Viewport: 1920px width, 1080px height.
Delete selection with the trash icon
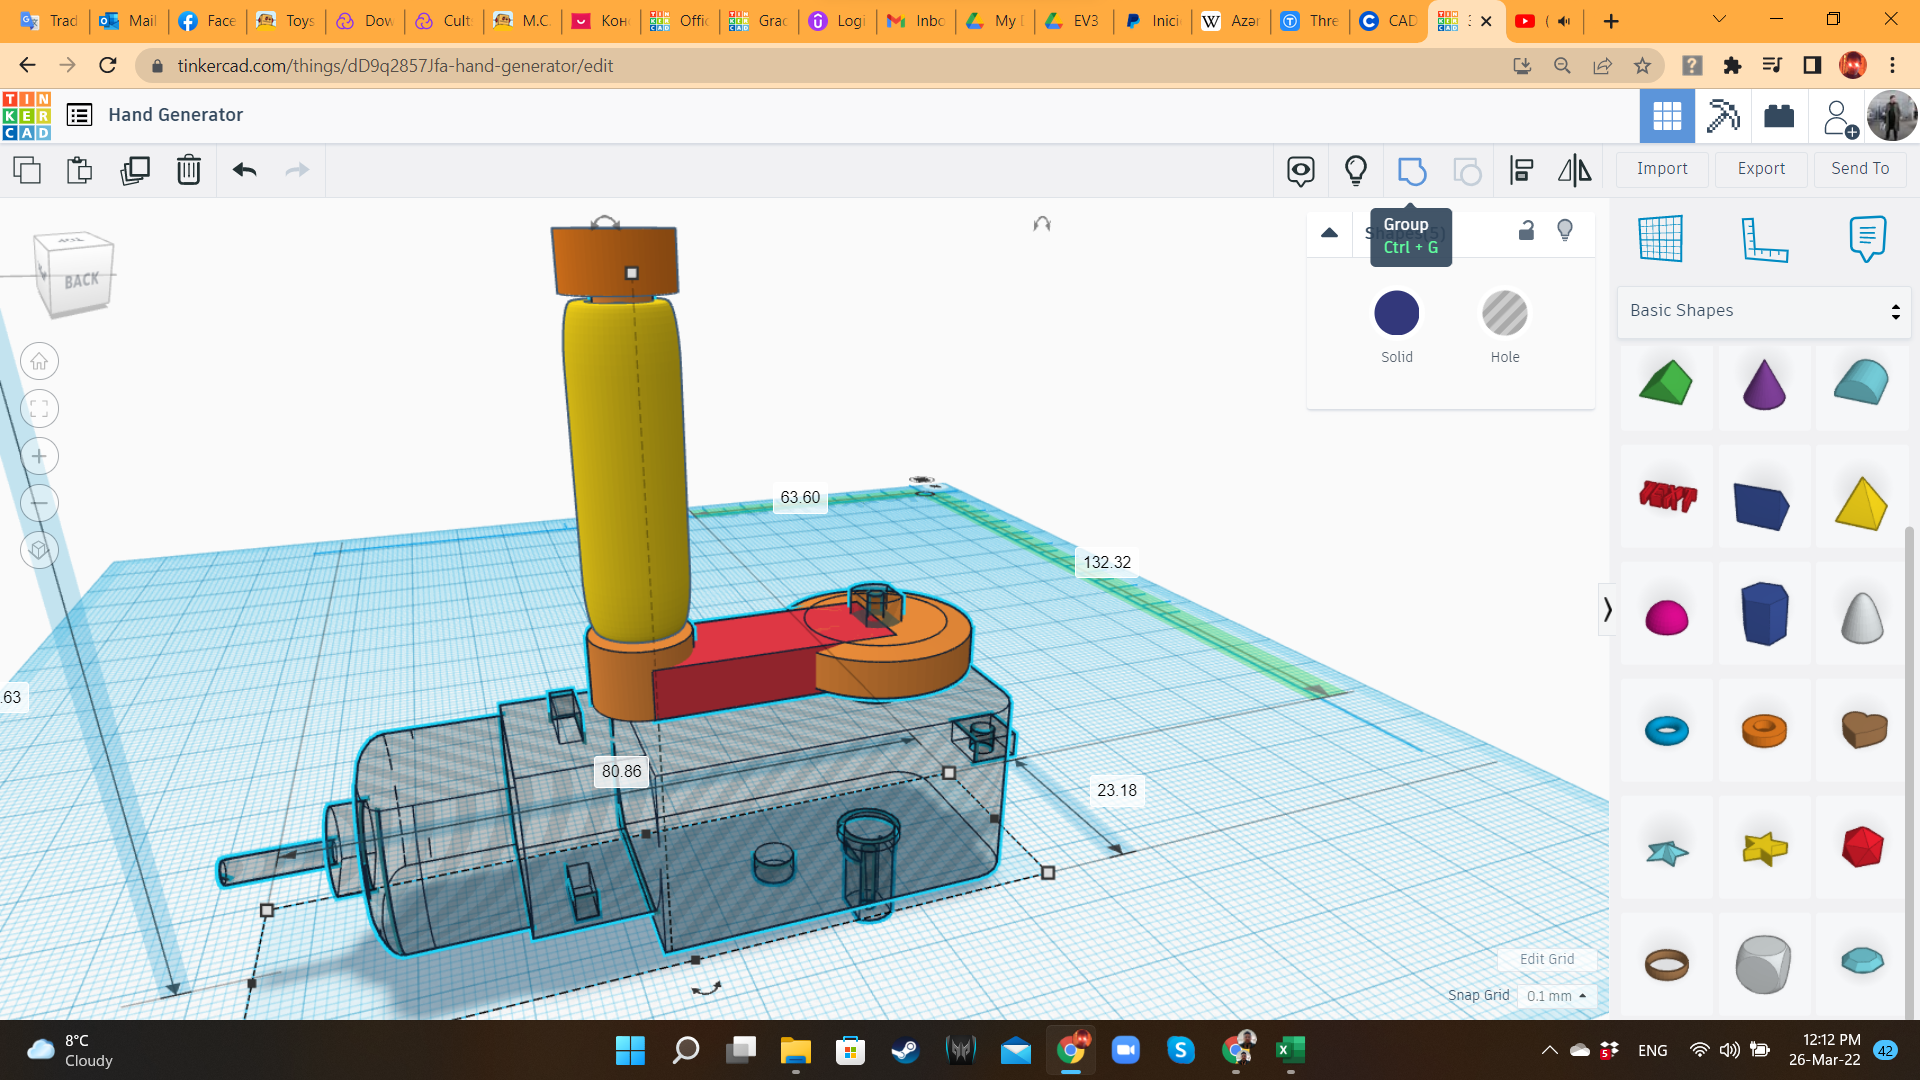pyautogui.click(x=188, y=171)
